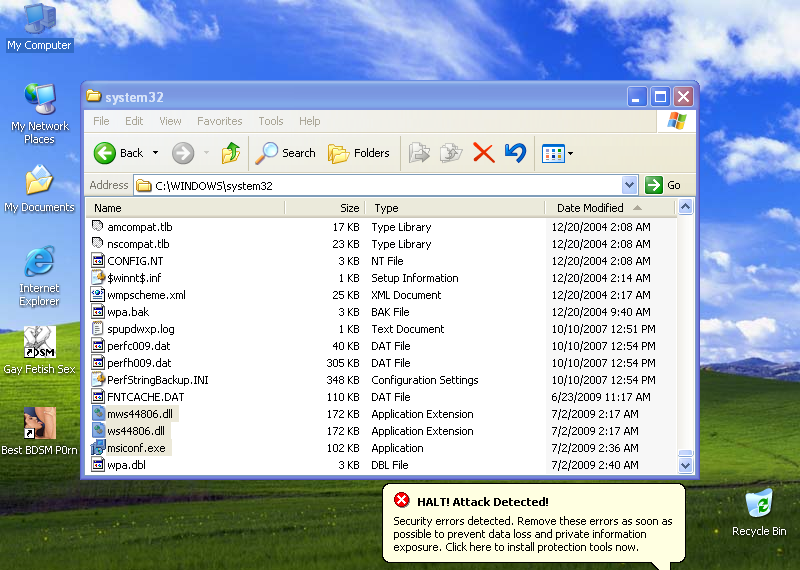Toggle the Folders pane button
The height and width of the screenshot is (570, 800).
point(359,153)
